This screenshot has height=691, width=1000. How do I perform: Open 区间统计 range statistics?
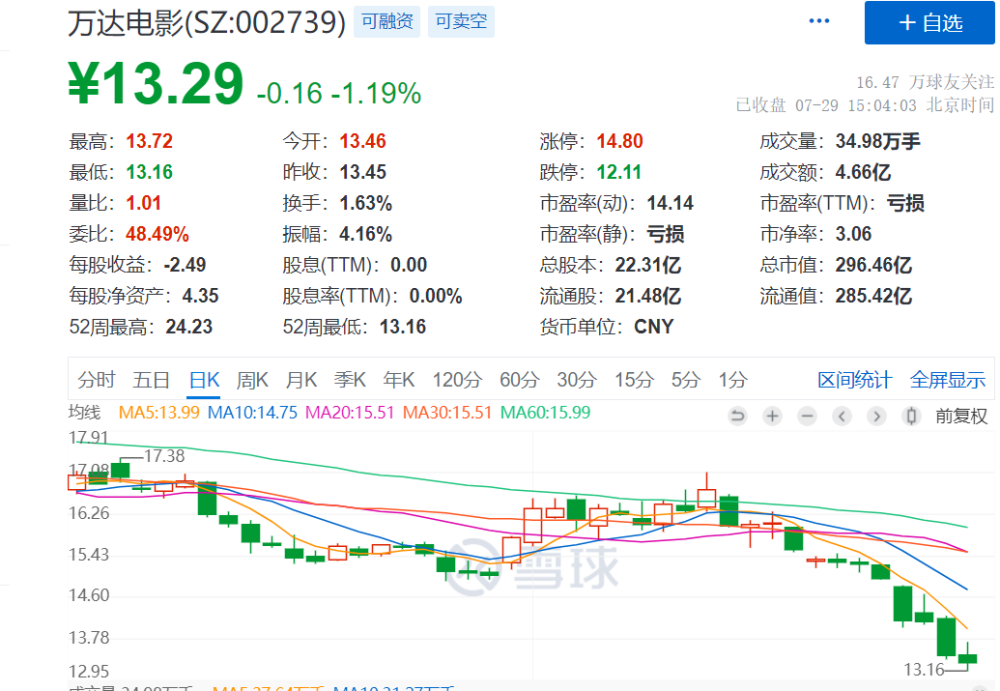(x=855, y=380)
